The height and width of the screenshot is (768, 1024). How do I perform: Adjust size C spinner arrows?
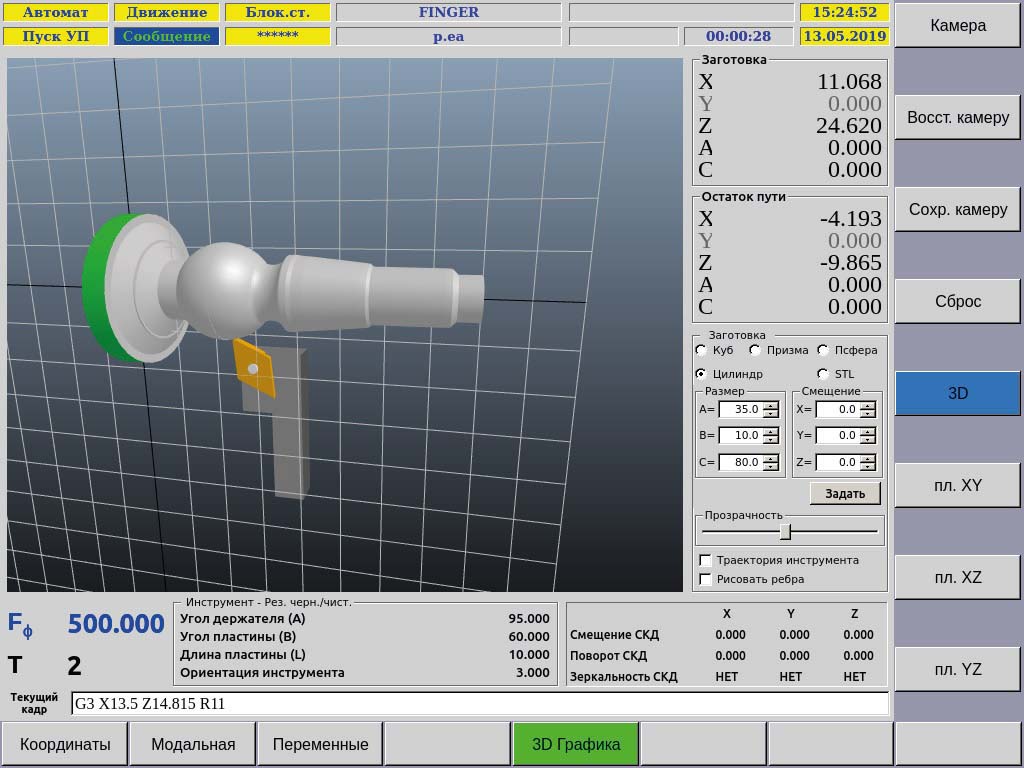tap(770, 463)
